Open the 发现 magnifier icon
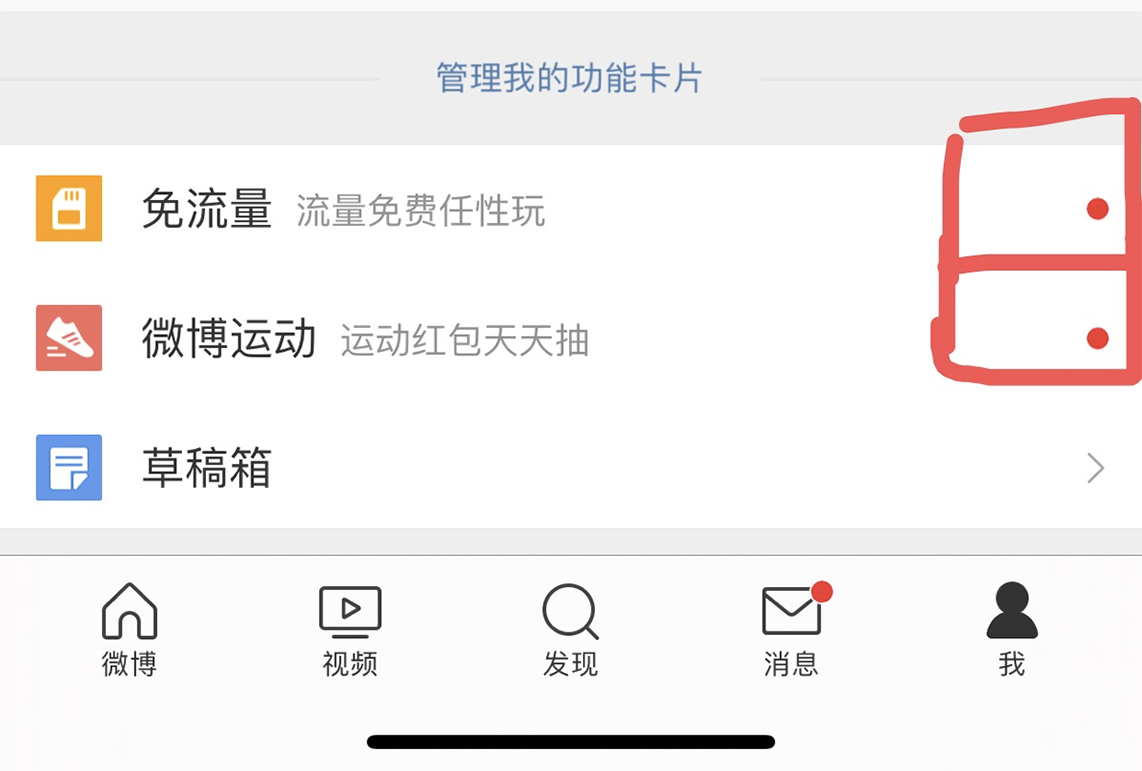 570,612
